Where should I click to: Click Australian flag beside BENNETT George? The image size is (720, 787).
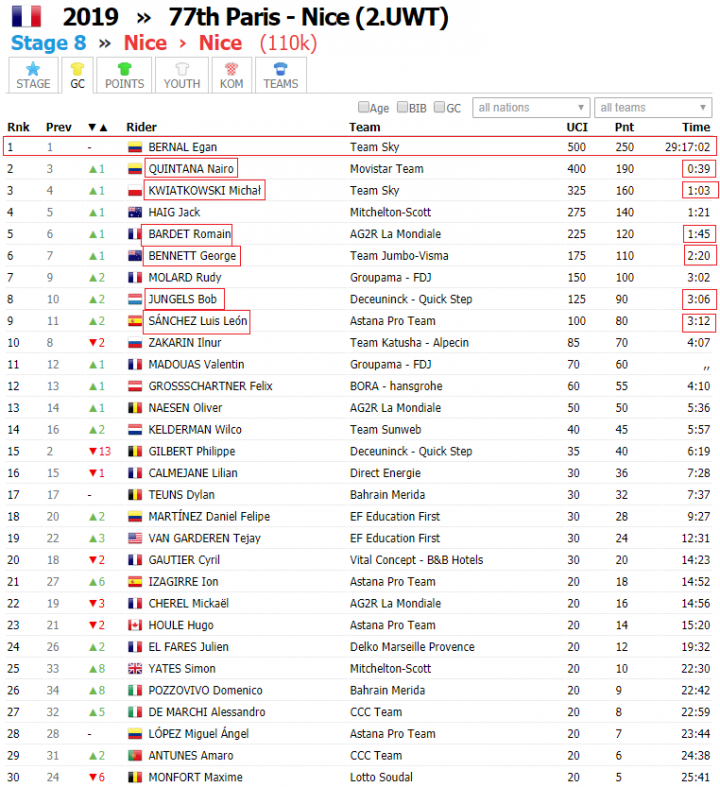(x=134, y=256)
